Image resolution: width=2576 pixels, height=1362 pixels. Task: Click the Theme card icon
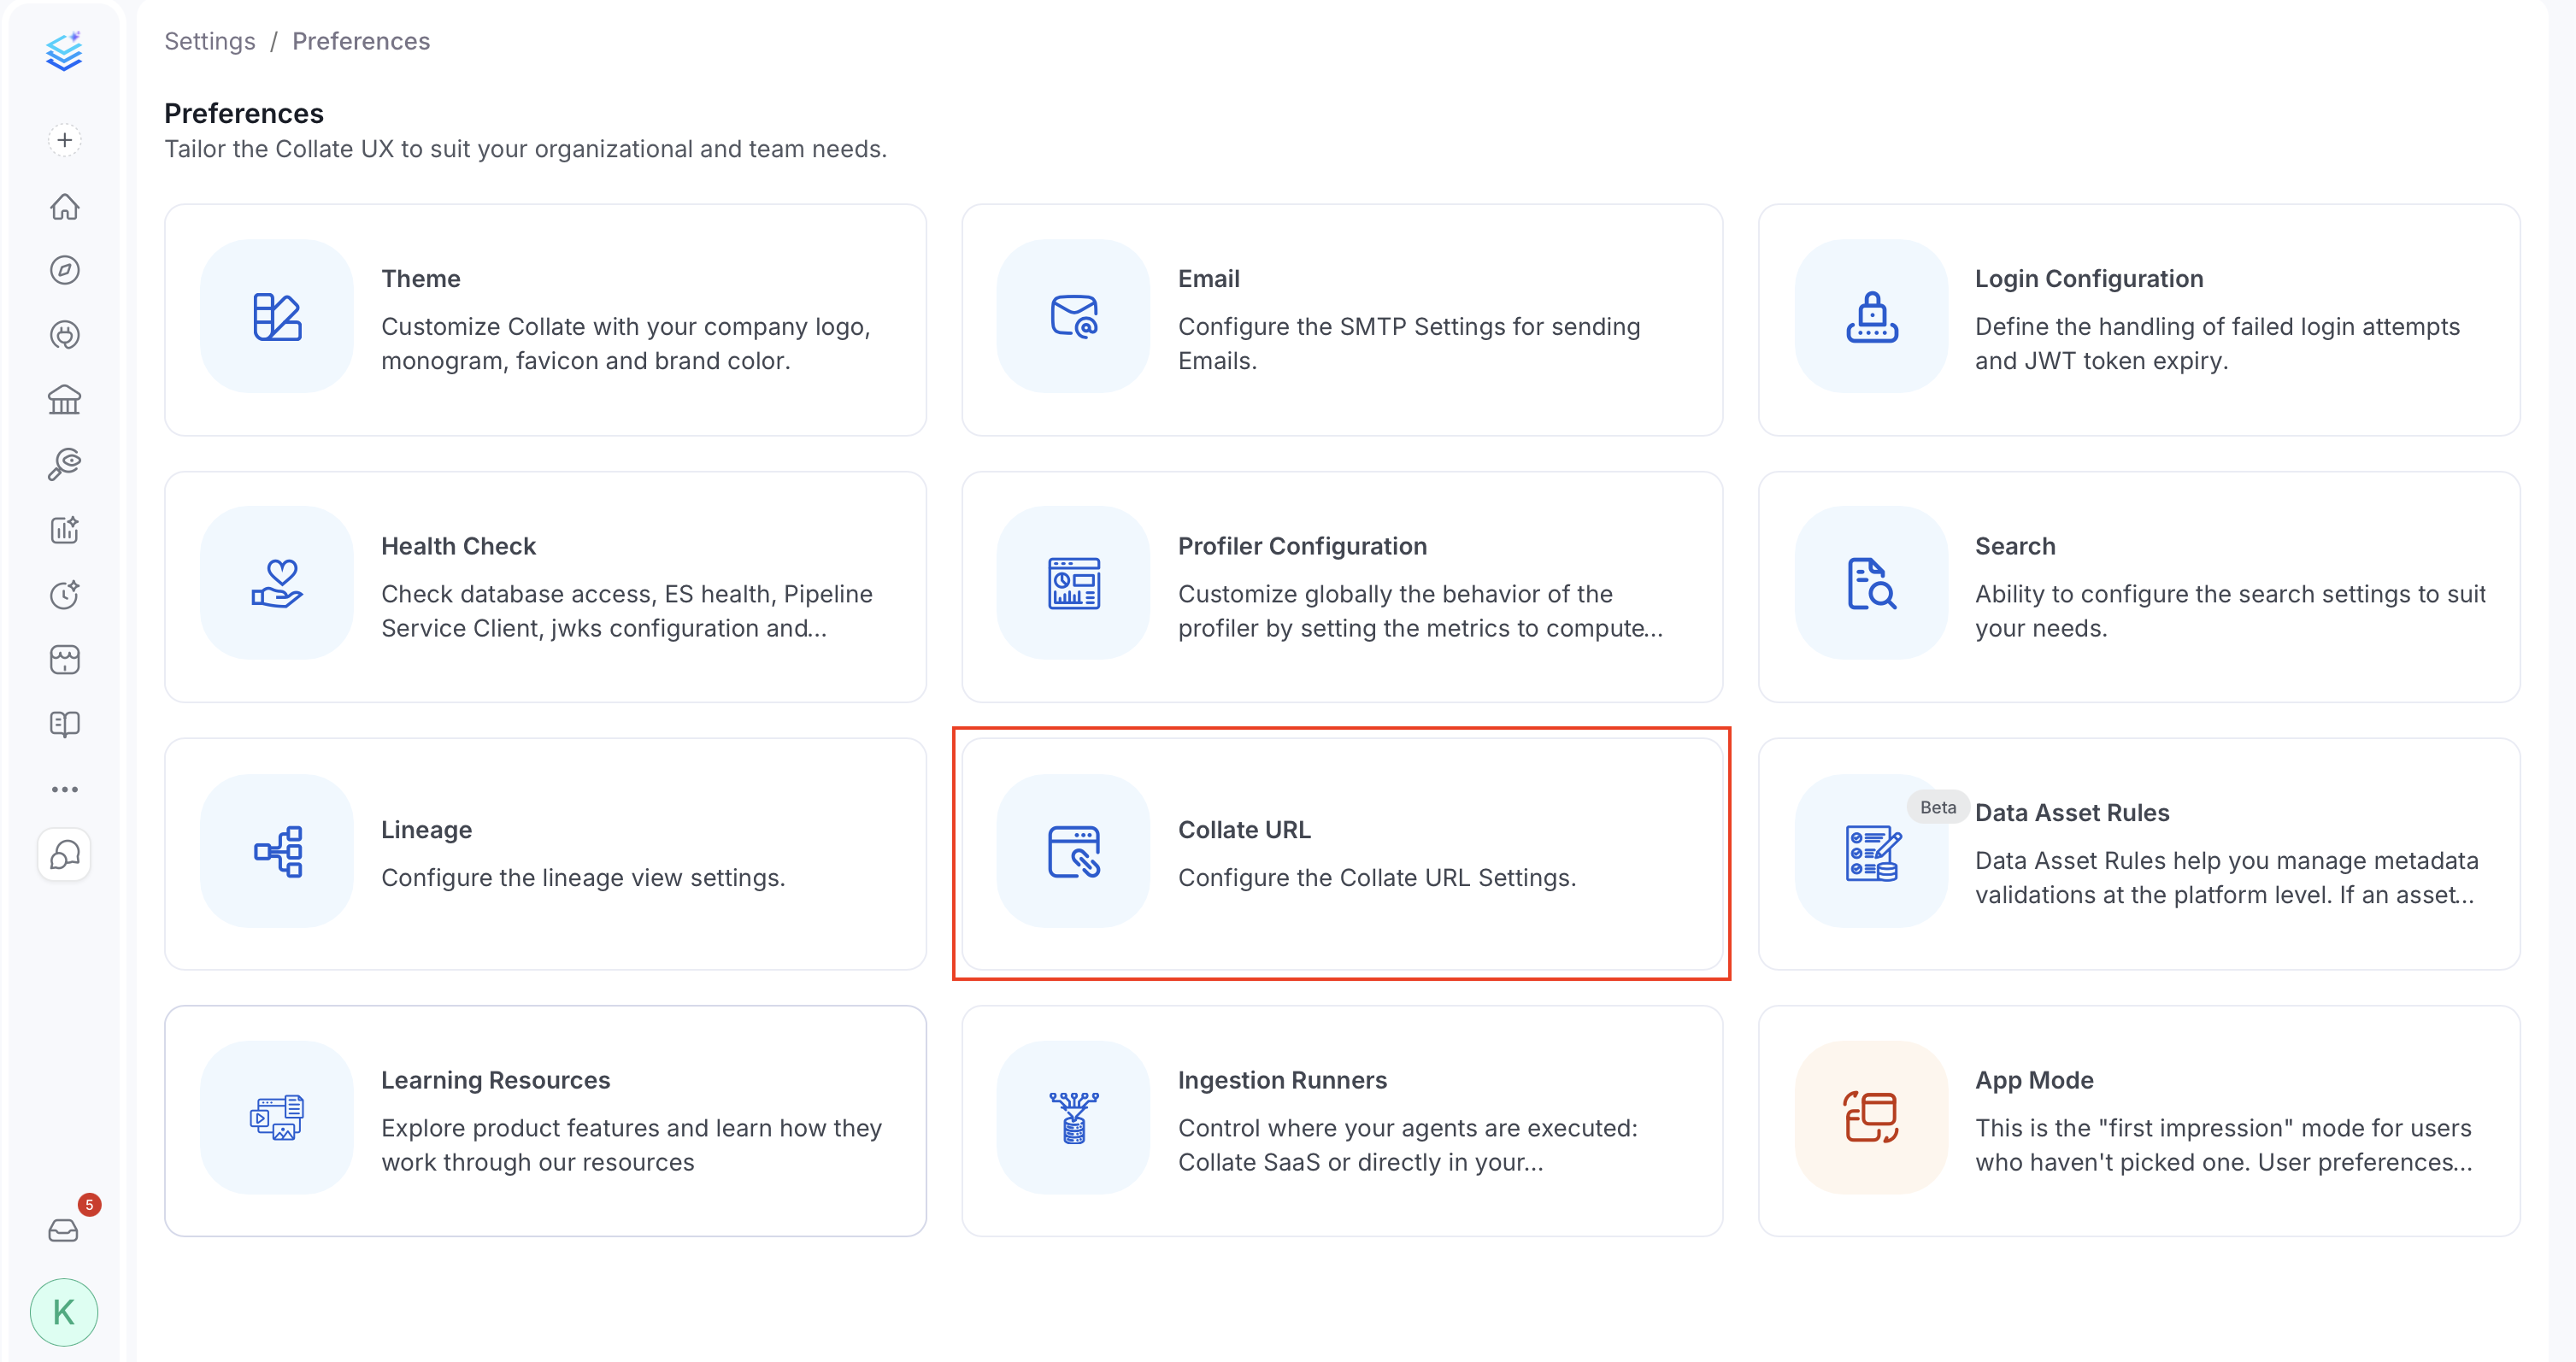pos(277,317)
